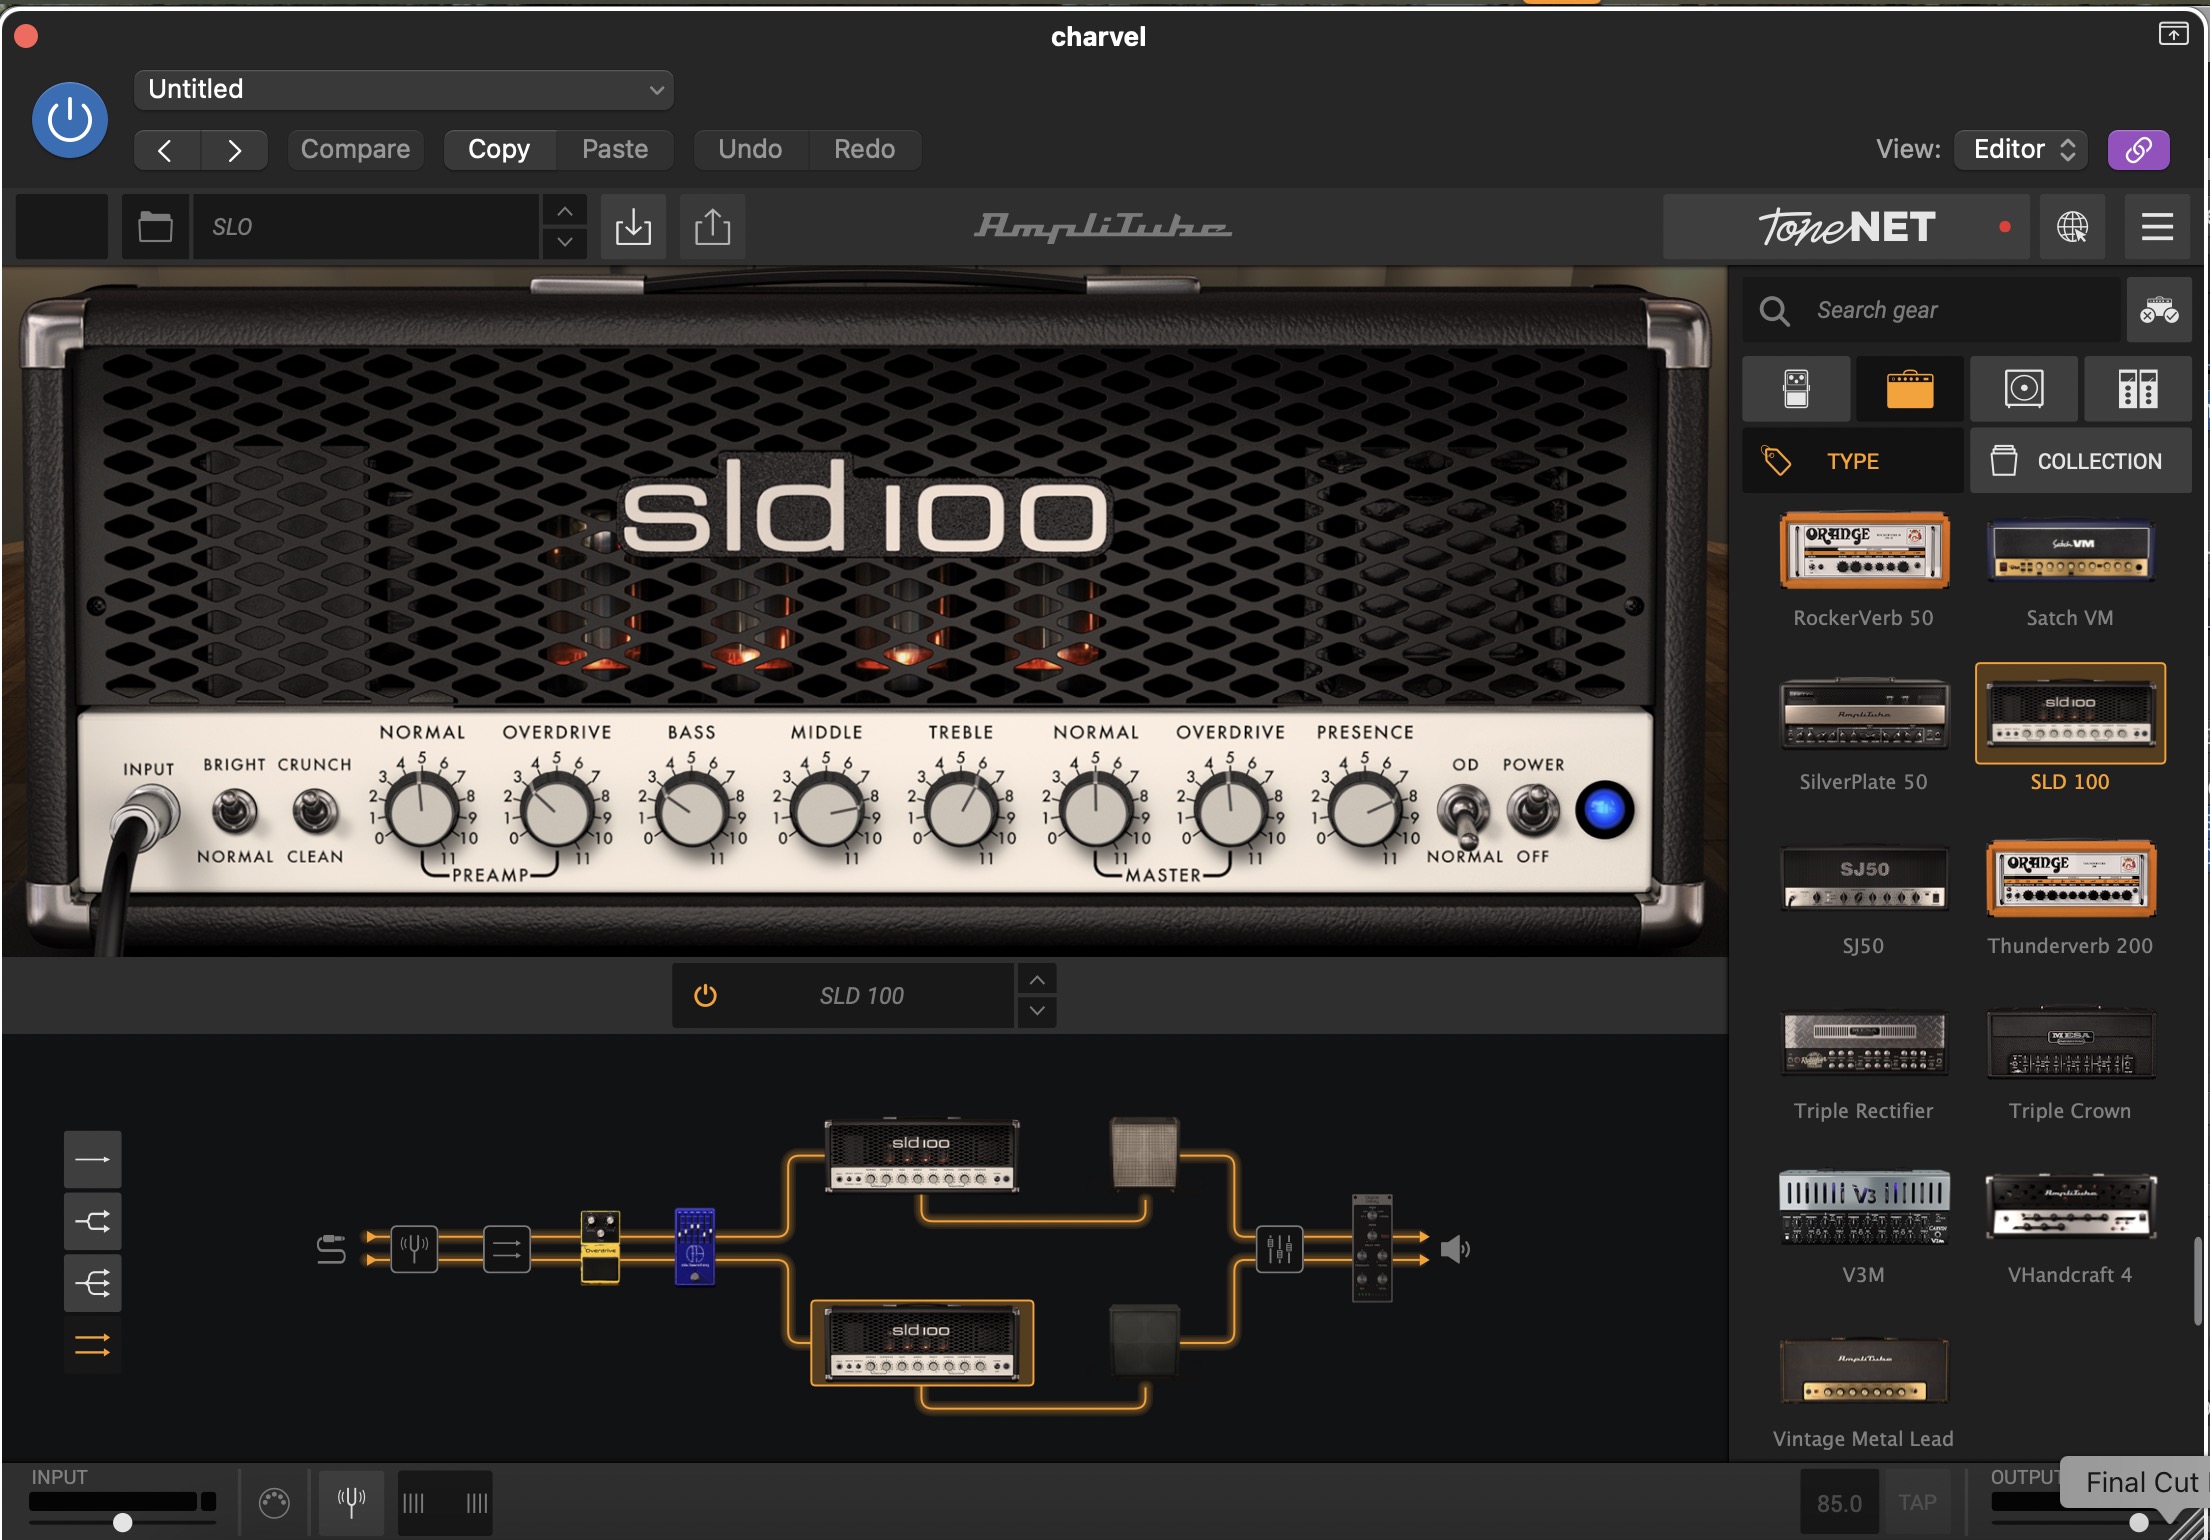Click the tuner block in signal chain

pos(414,1249)
